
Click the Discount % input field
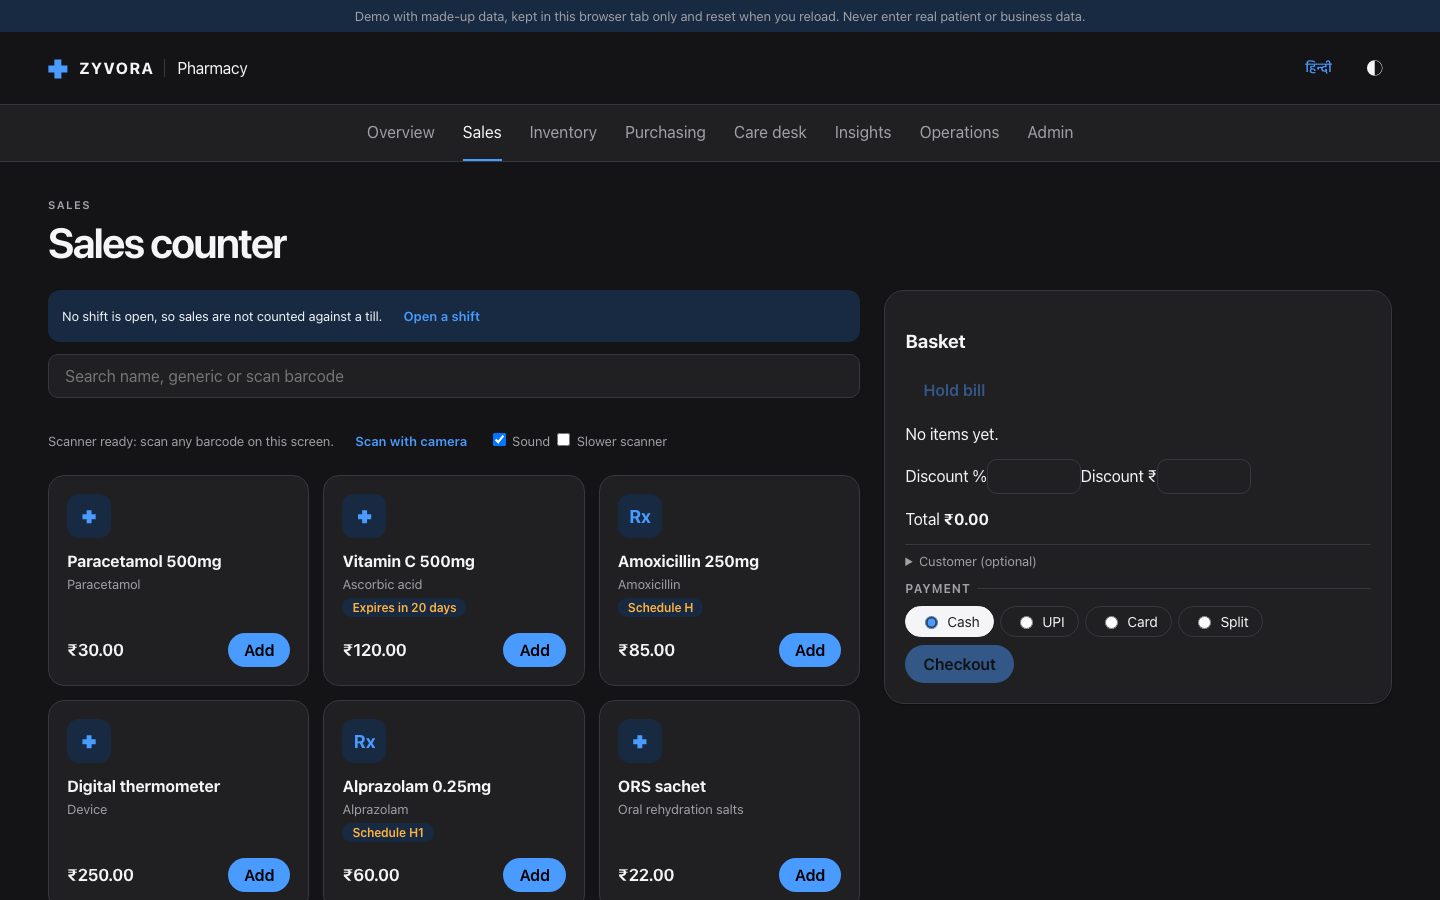tap(1034, 476)
